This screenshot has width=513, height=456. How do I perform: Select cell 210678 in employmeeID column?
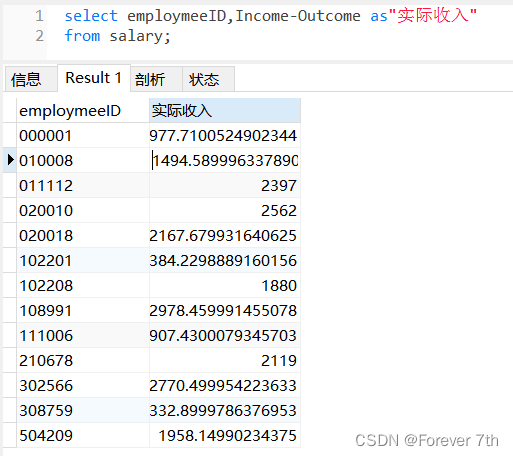[x=83, y=360]
